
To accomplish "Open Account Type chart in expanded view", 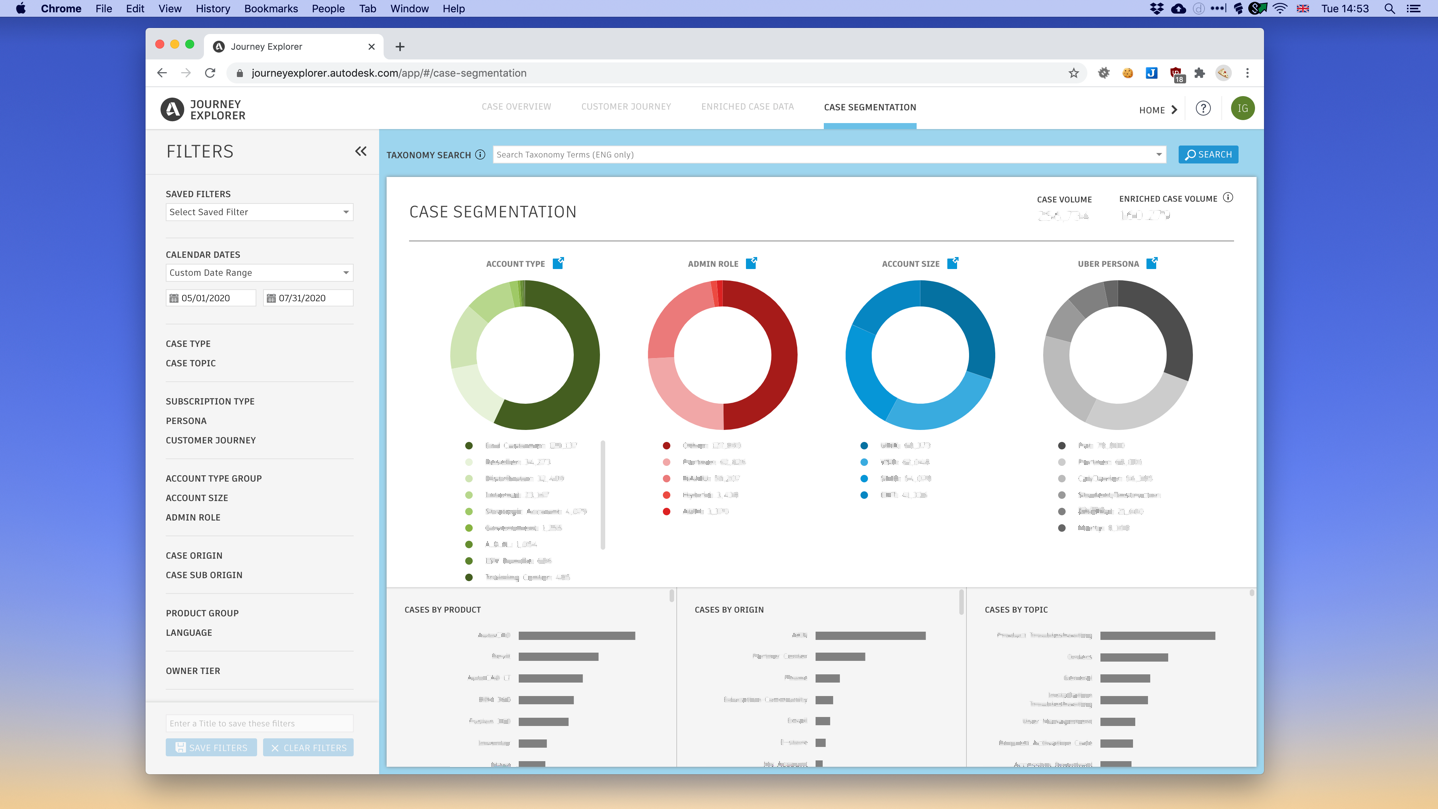I will coord(558,263).
